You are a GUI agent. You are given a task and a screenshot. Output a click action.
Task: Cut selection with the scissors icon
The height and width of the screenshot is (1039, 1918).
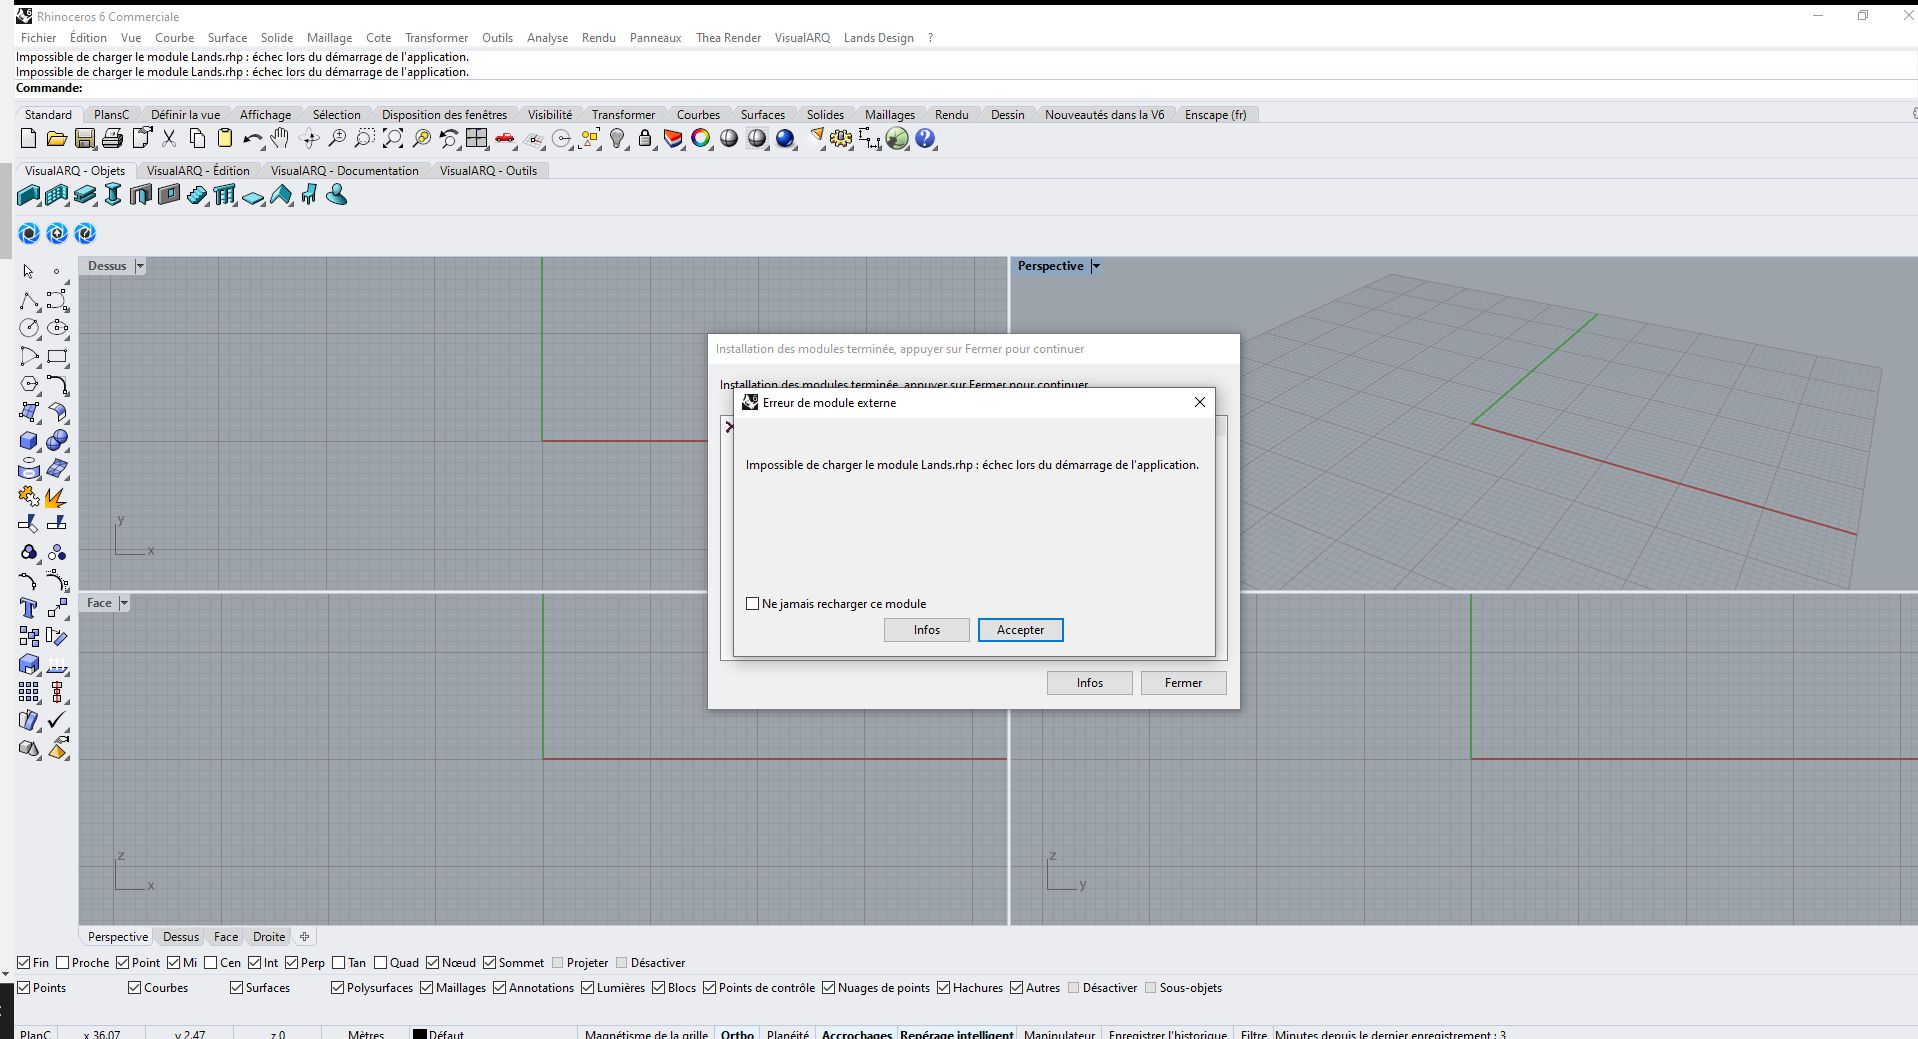pyautogui.click(x=169, y=139)
